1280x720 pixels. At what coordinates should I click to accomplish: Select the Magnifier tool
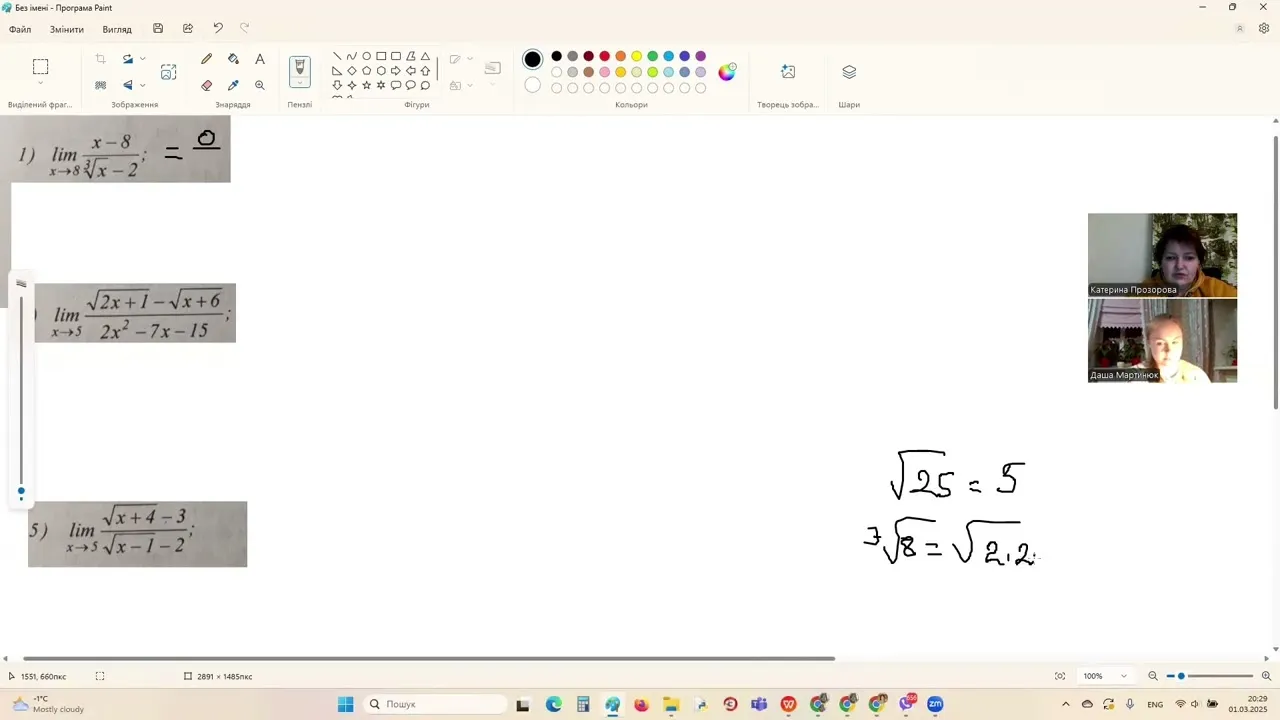point(260,86)
